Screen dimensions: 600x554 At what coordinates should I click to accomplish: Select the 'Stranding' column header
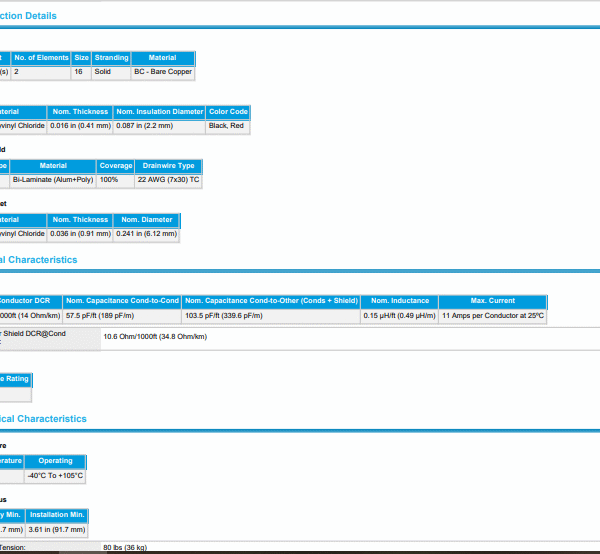coord(111,58)
